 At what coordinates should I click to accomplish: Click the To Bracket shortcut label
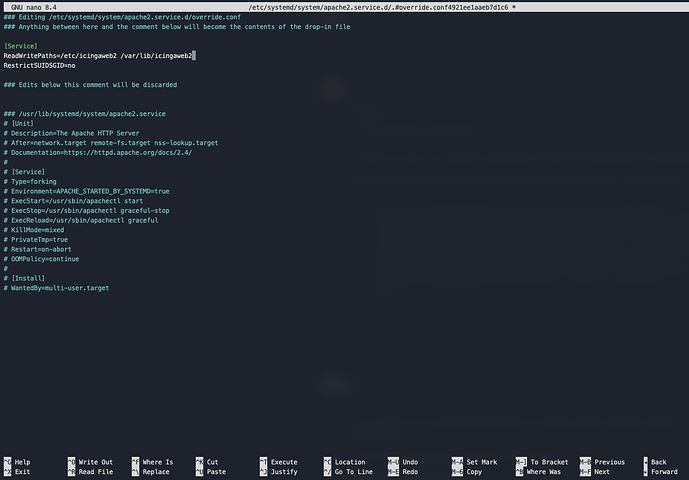pyautogui.click(x=549, y=462)
